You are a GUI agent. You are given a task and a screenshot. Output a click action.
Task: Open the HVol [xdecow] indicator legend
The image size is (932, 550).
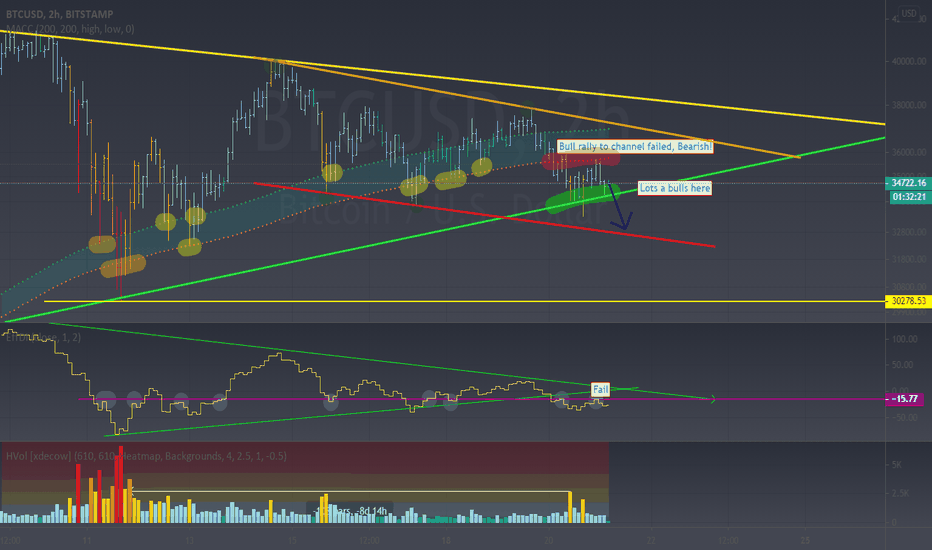[x=146, y=456]
